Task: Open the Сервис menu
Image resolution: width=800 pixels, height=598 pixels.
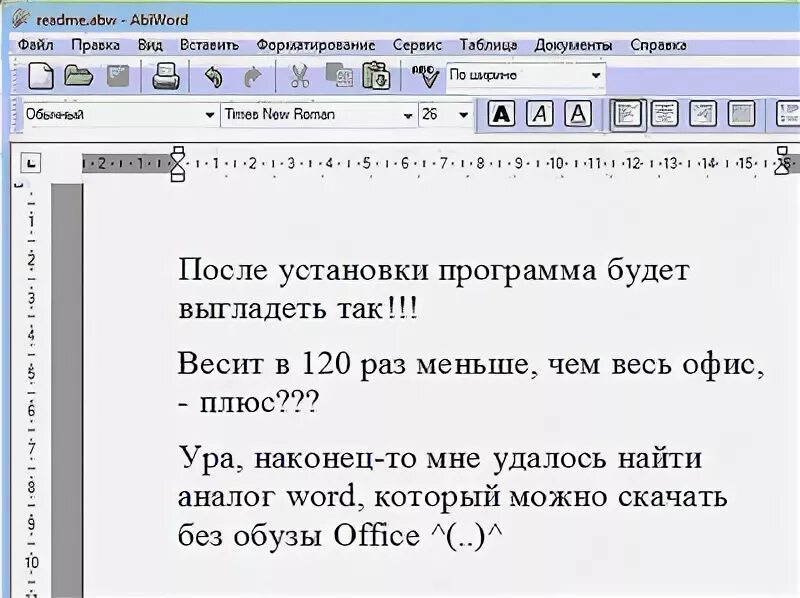Action: 417,45
